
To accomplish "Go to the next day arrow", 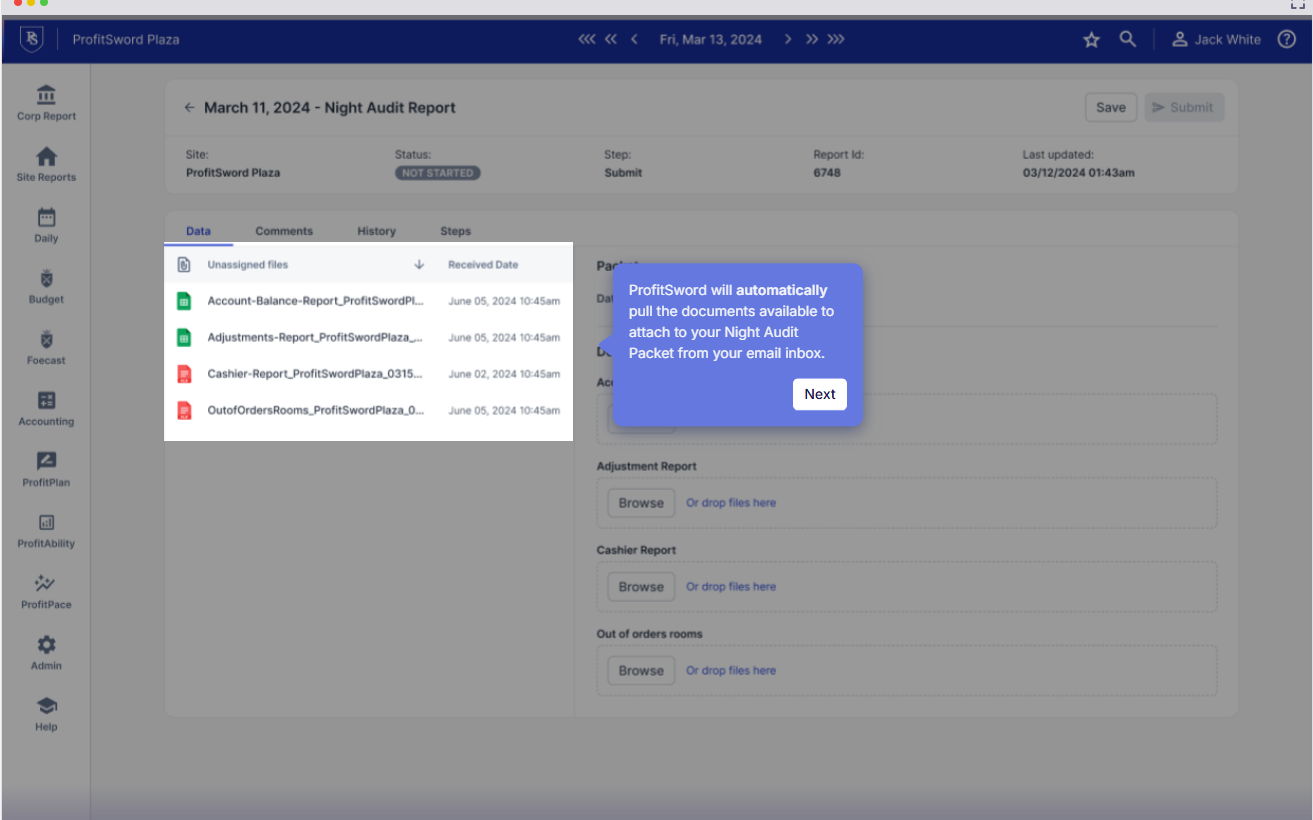I will pyautogui.click(x=788, y=40).
